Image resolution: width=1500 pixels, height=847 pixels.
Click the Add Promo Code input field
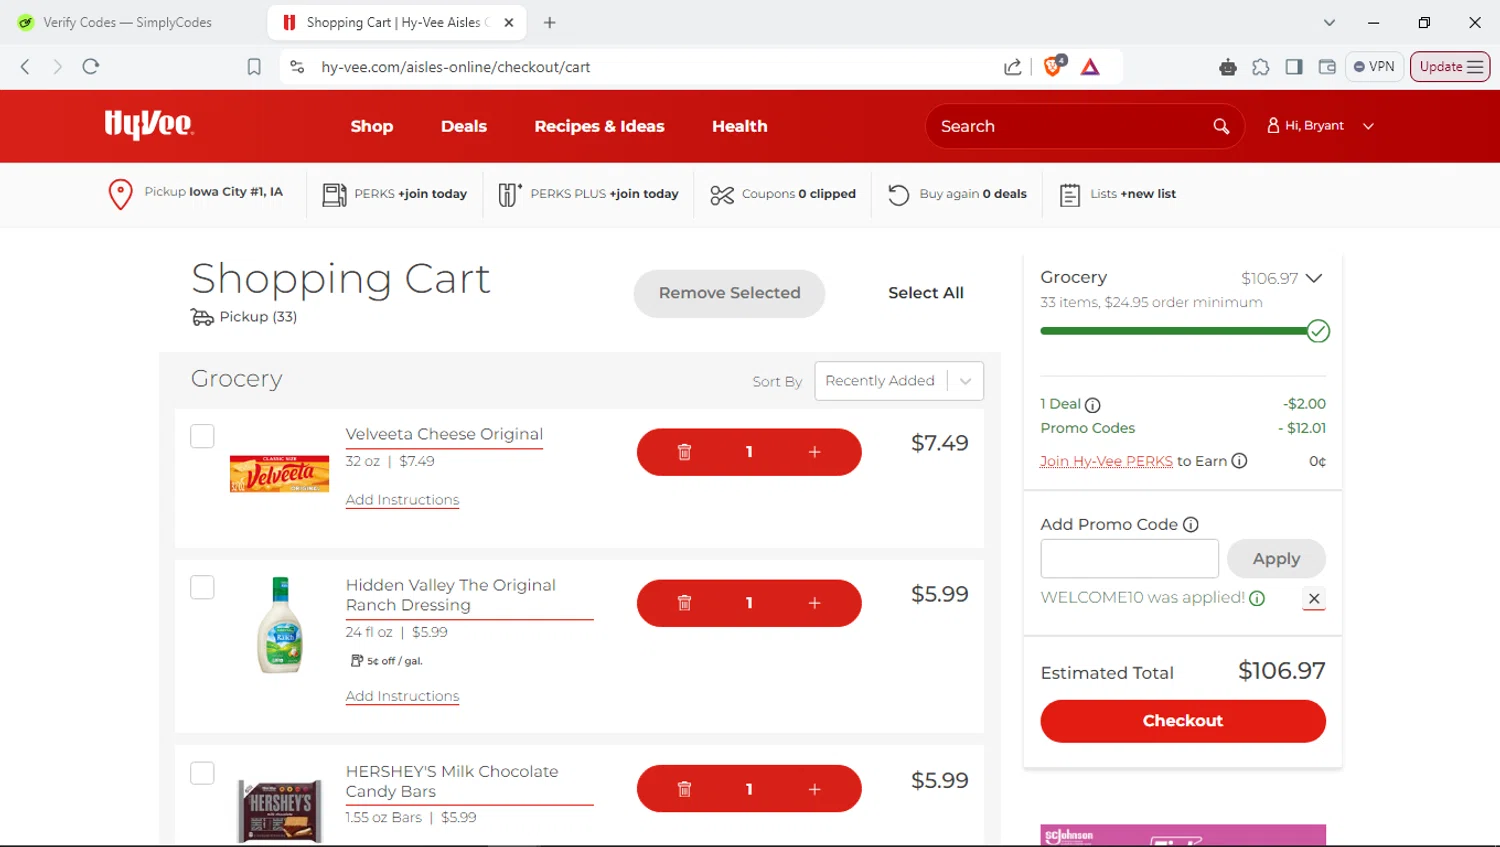1129,559
